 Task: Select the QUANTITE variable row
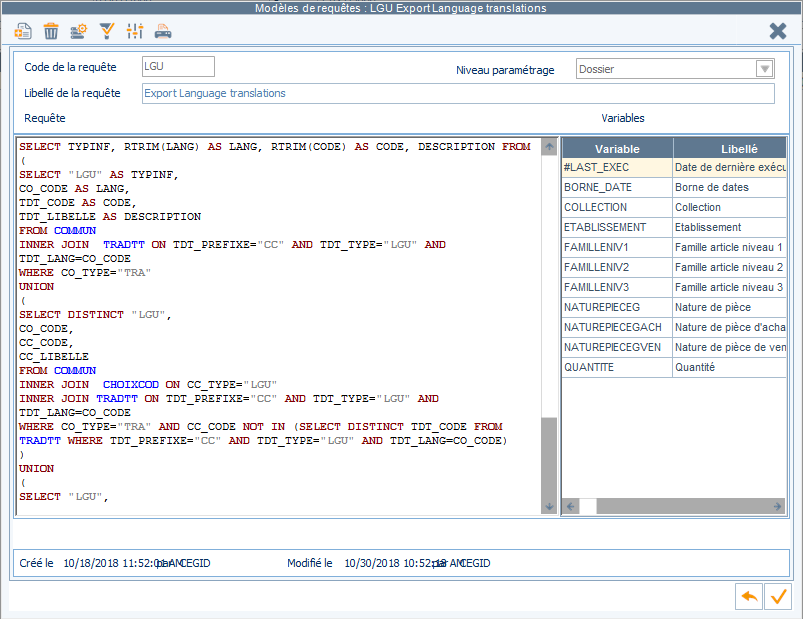[x=673, y=367]
